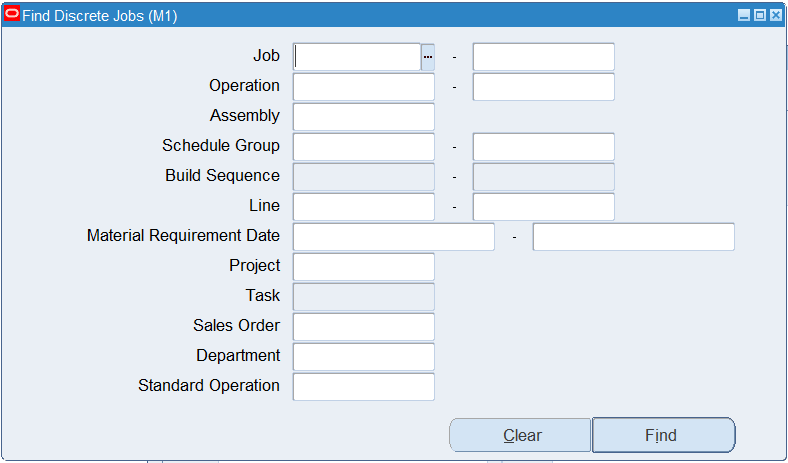The height and width of the screenshot is (463, 788).
Task: Select the ending Material Requirement Date field
Action: point(633,237)
